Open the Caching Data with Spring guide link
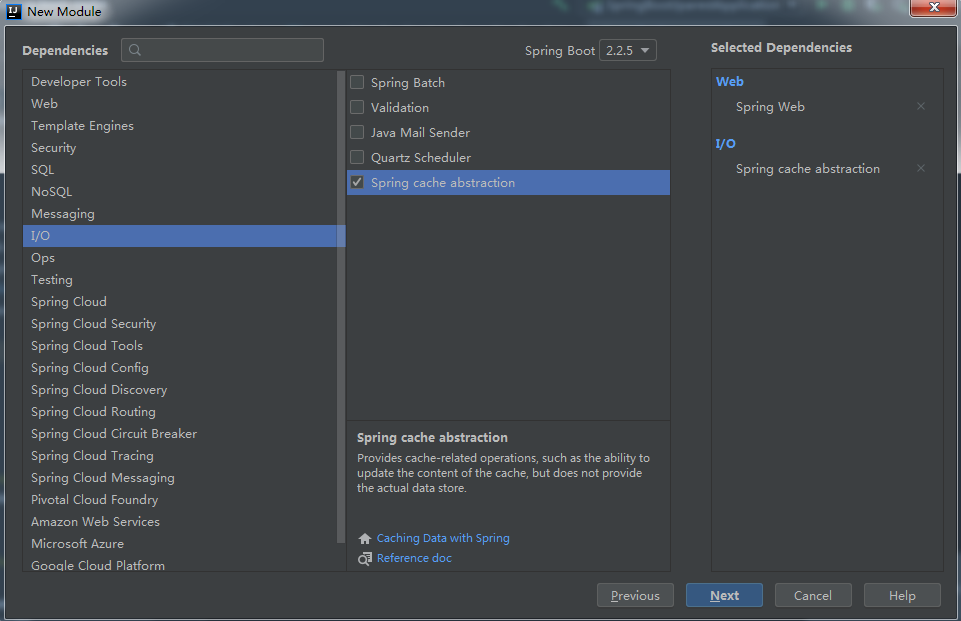 tap(443, 538)
